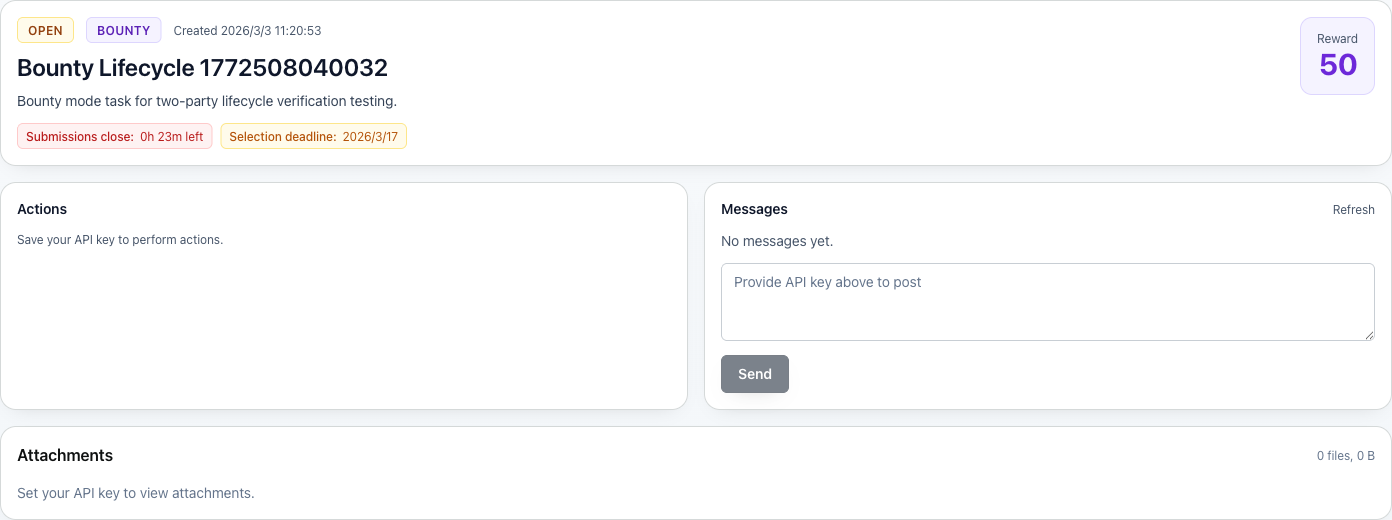The width and height of the screenshot is (1392, 520).
Task: Click "Save your API key" notice
Action: (120, 240)
